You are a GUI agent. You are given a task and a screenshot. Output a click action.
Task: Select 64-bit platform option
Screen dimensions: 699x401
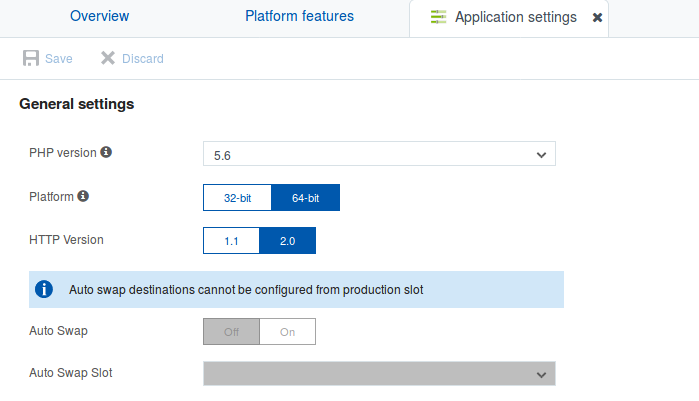pos(305,198)
